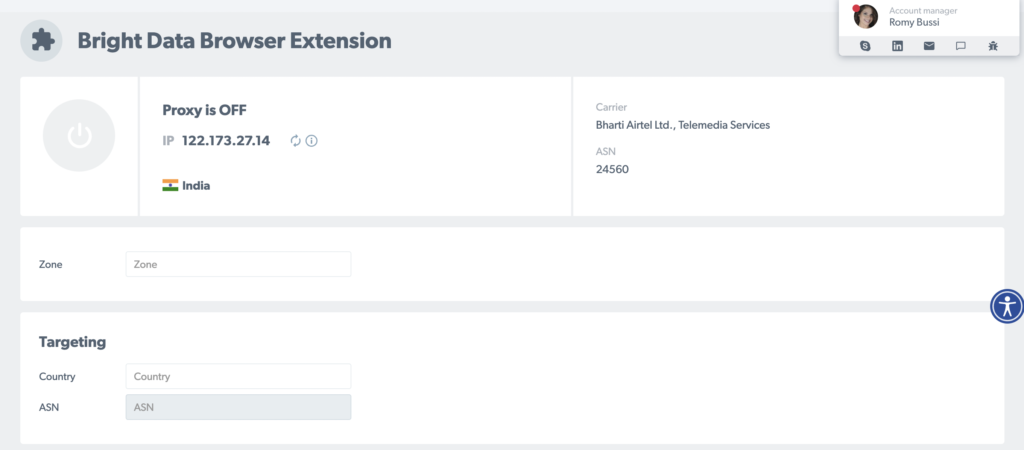Open account manager's LinkedIn profile
This screenshot has width=1024, height=450.
pos(897,46)
